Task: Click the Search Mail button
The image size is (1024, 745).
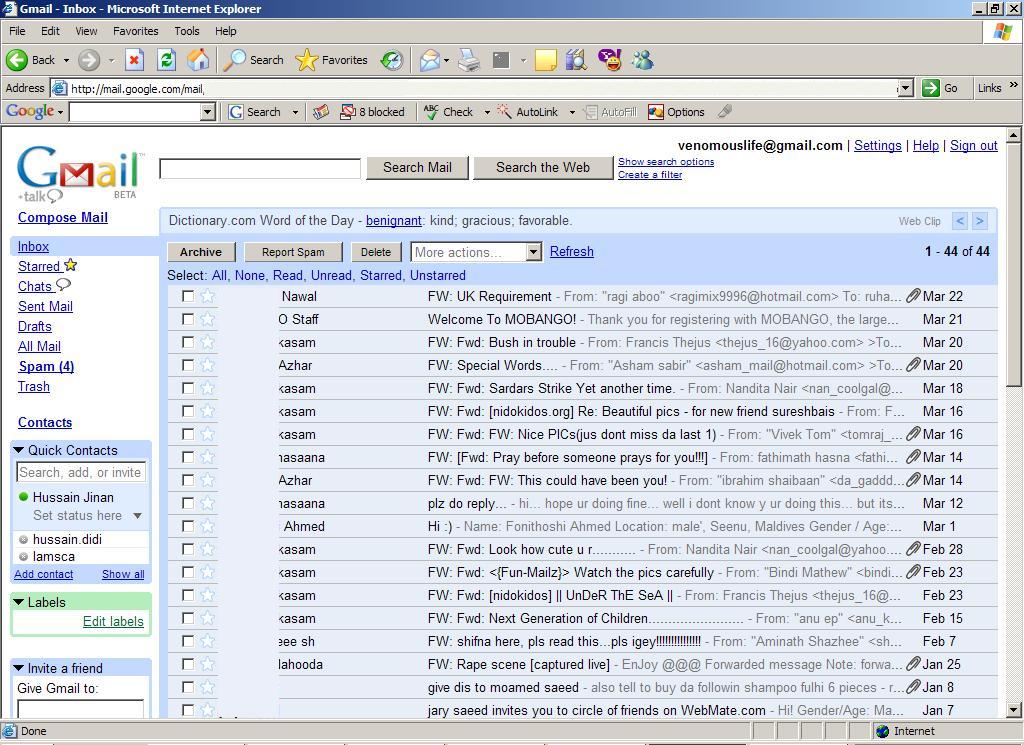Action: 417,168
